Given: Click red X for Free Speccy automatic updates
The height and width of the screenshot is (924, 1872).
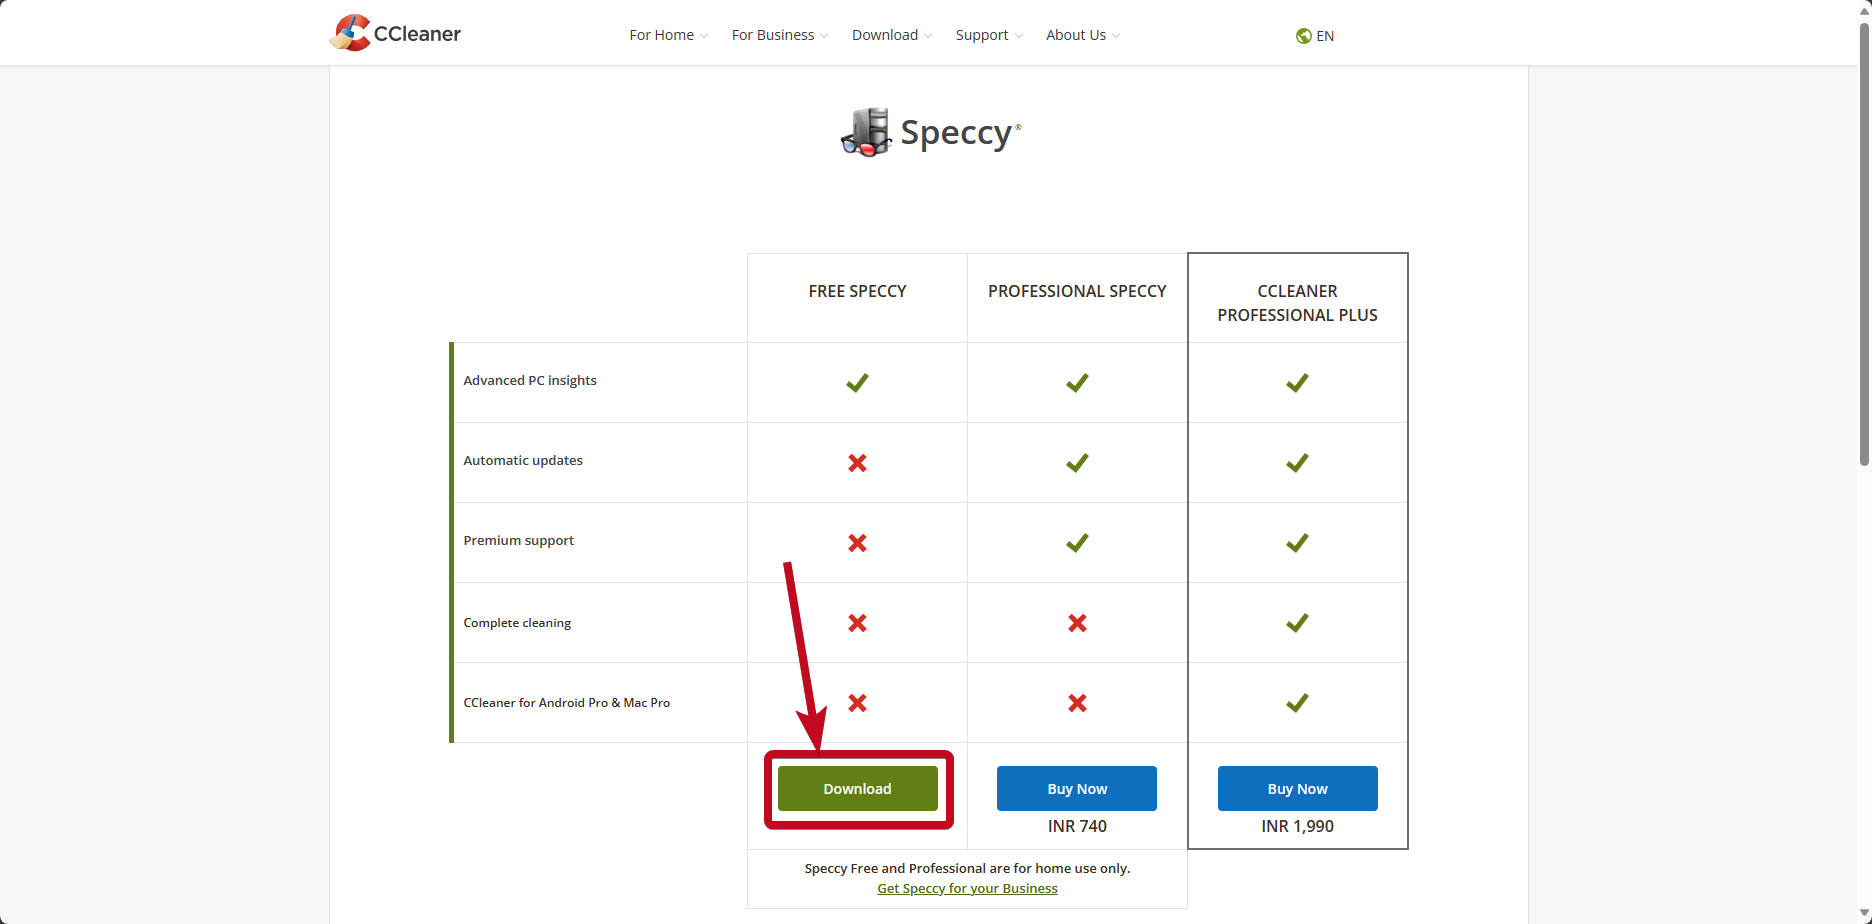Looking at the screenshot, I should pyautogui.click(x=857, y=463).
